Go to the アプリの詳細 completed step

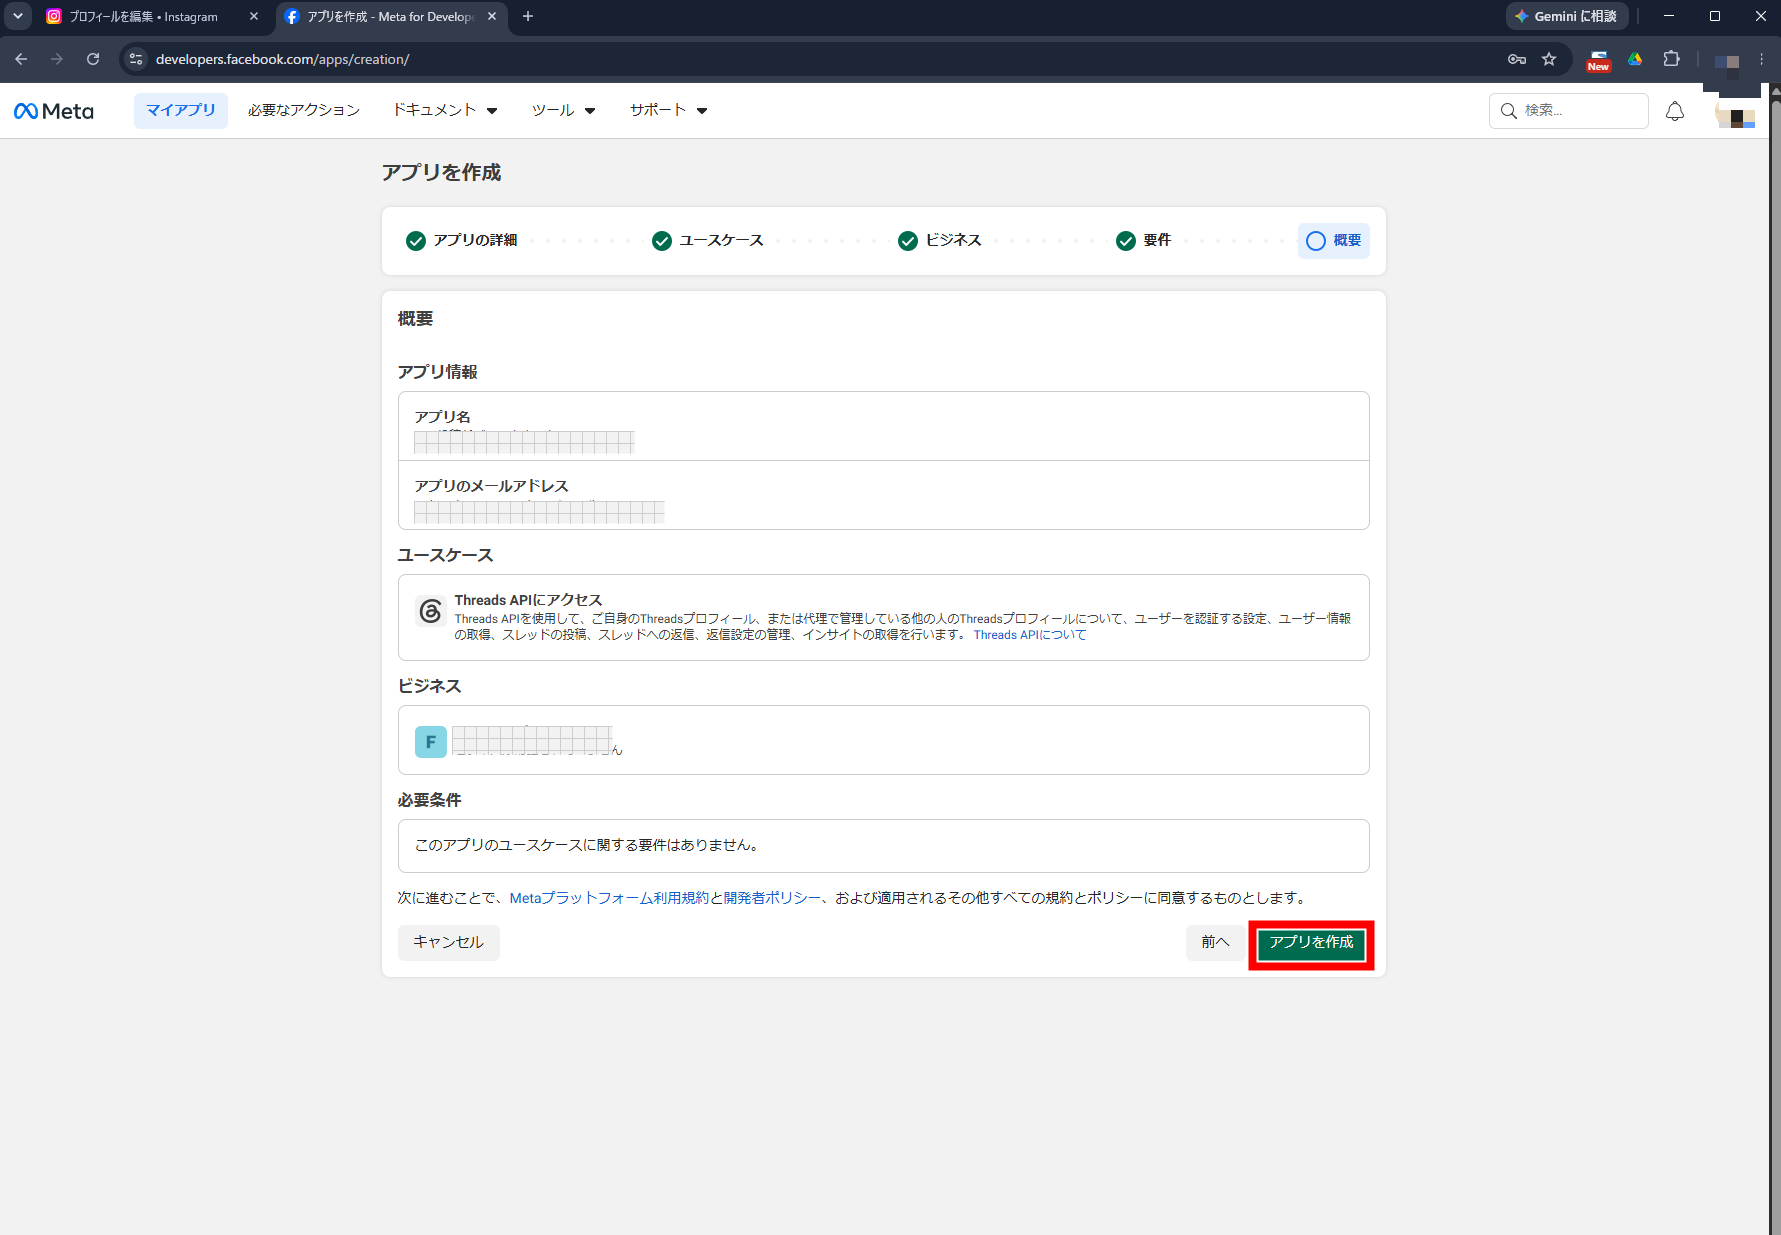[x=462, y=241]
